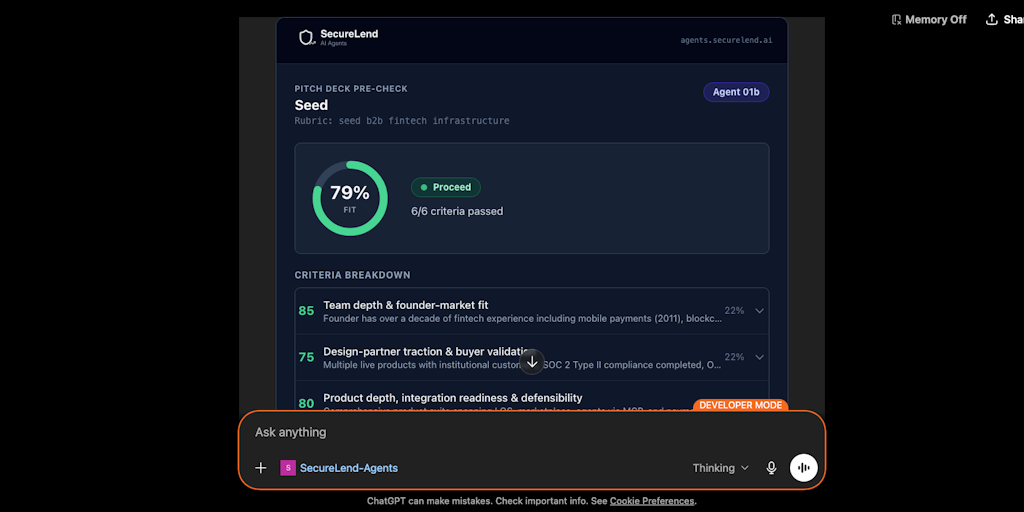The image size is (1024, 512).
Task: Select the SecureLend-Agents connector label
Action: 349,468
